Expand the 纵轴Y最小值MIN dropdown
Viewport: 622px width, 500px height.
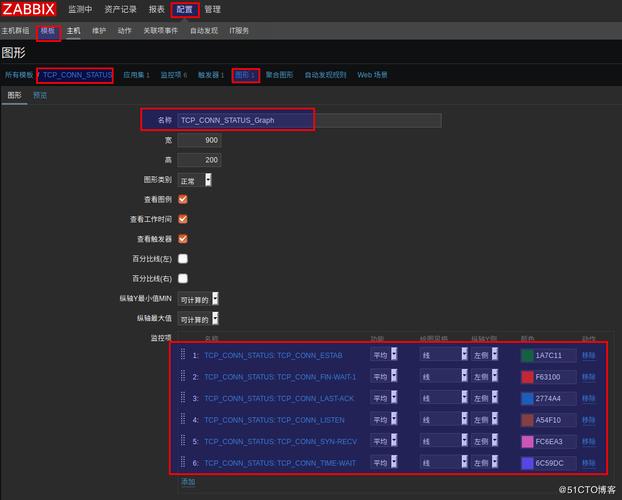click(x=215, y=298)
